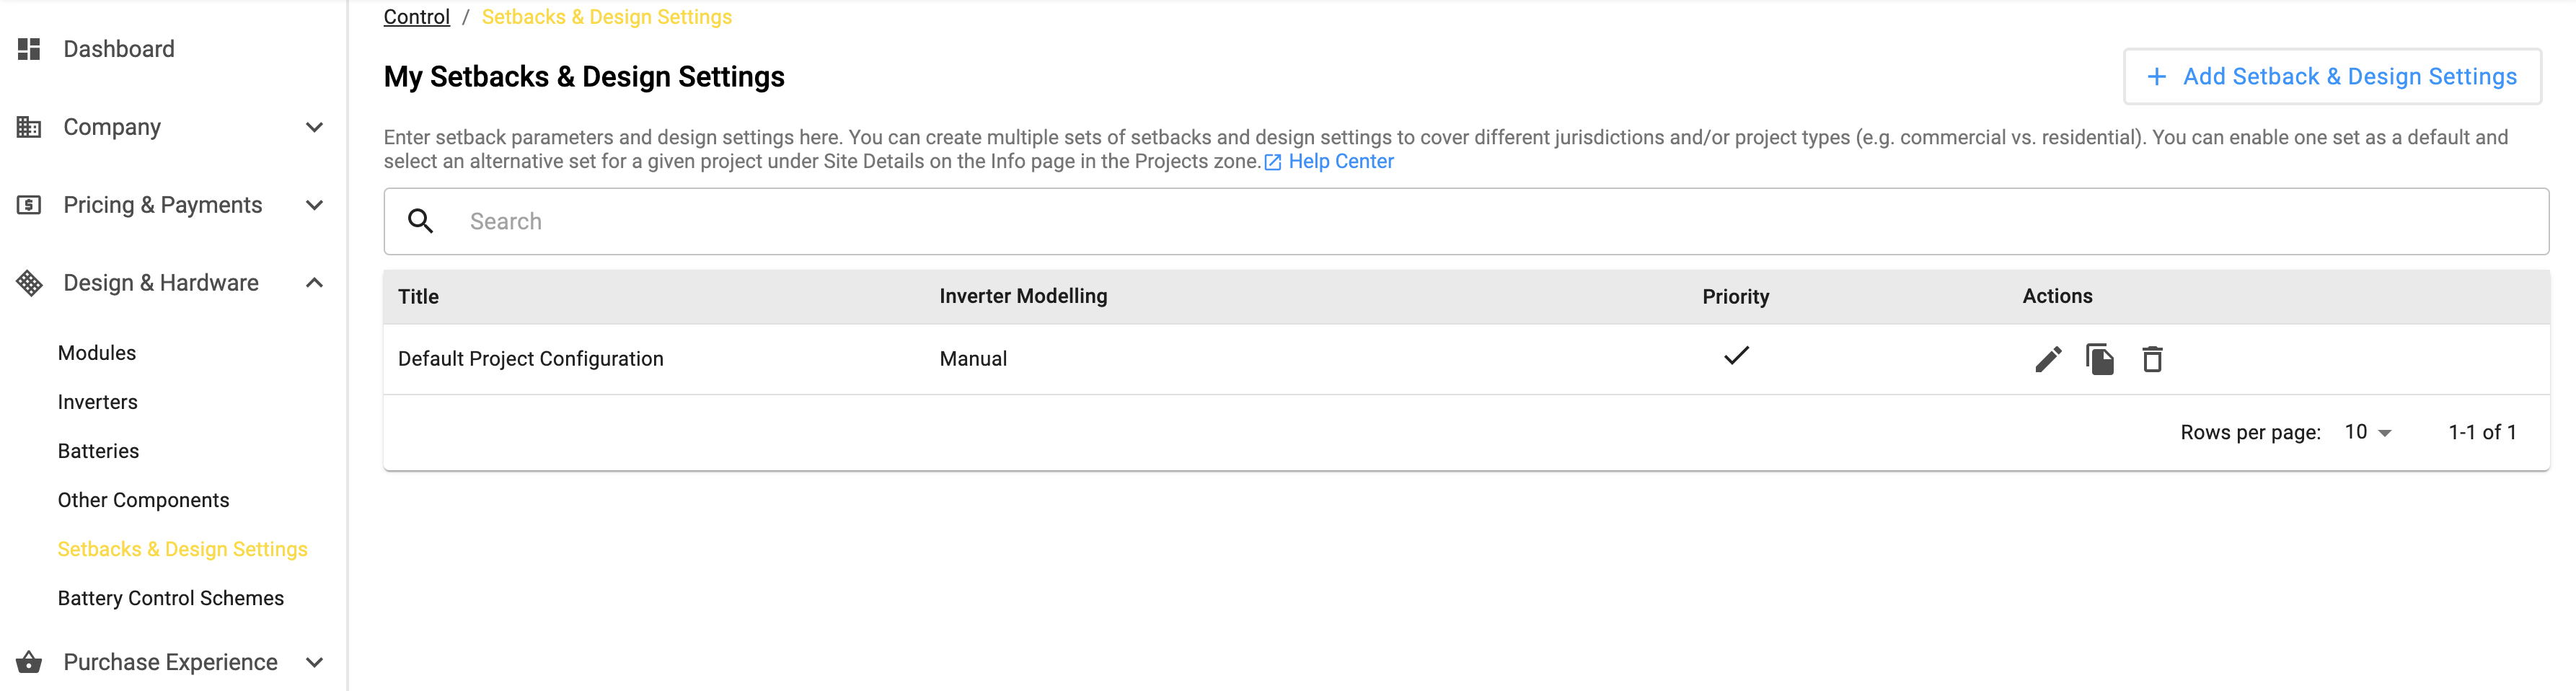Duplicate Default Project Configuration via copy icon

click(2100, 359)
